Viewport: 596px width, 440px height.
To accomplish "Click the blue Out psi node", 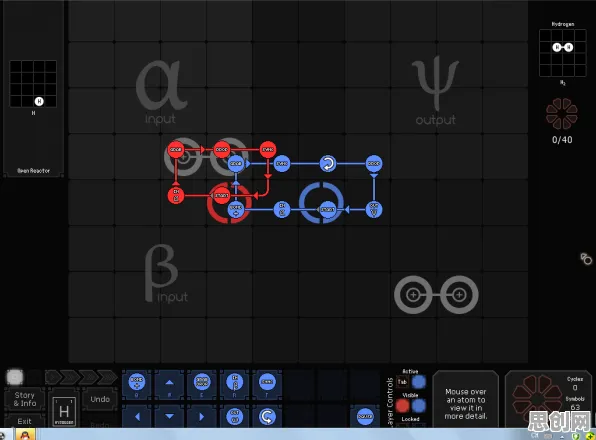I will coord(374,210).
